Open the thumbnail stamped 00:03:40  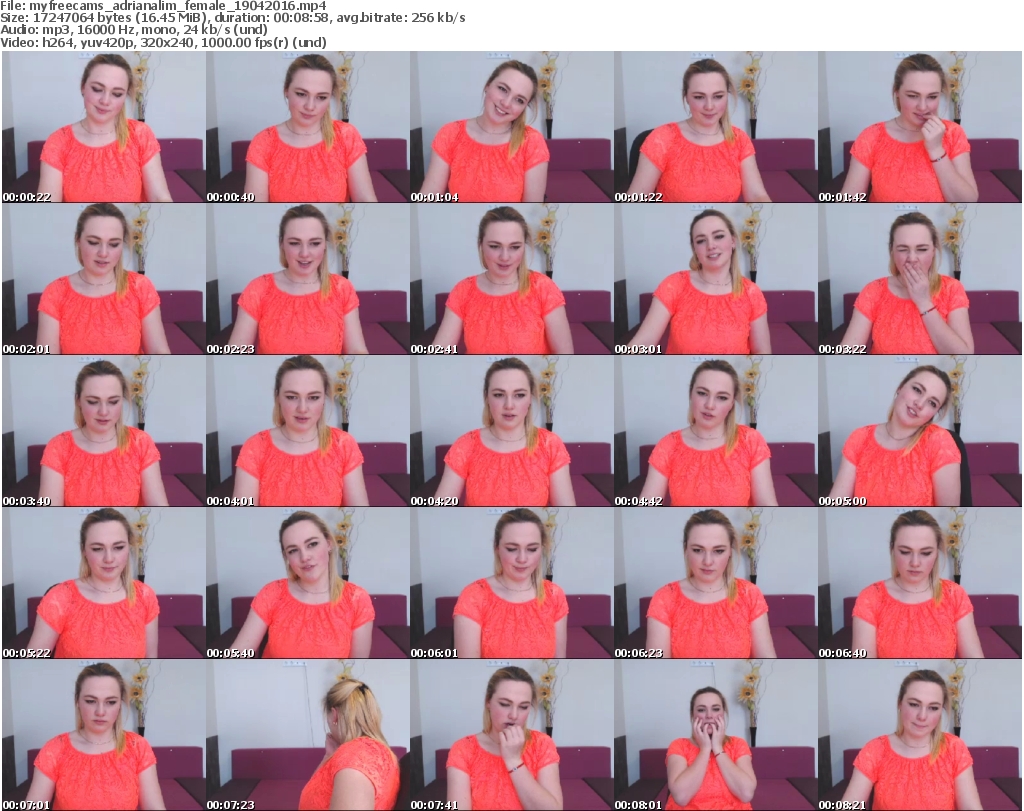(104, 431)
